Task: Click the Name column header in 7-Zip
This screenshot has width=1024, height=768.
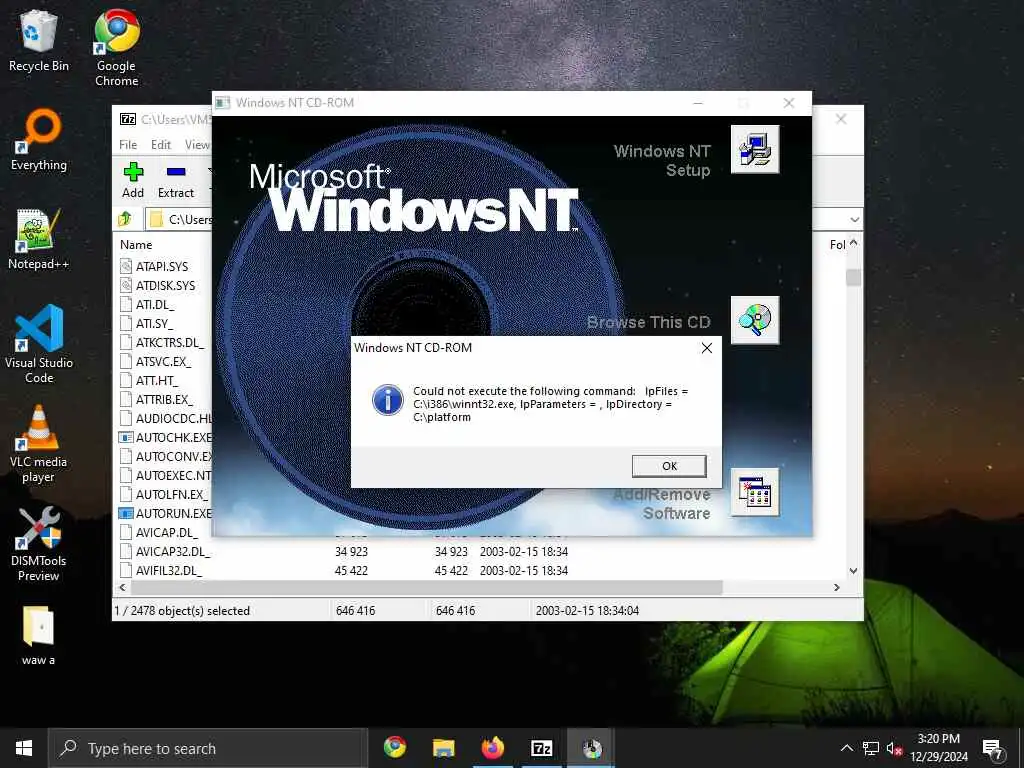Action: 136,244
